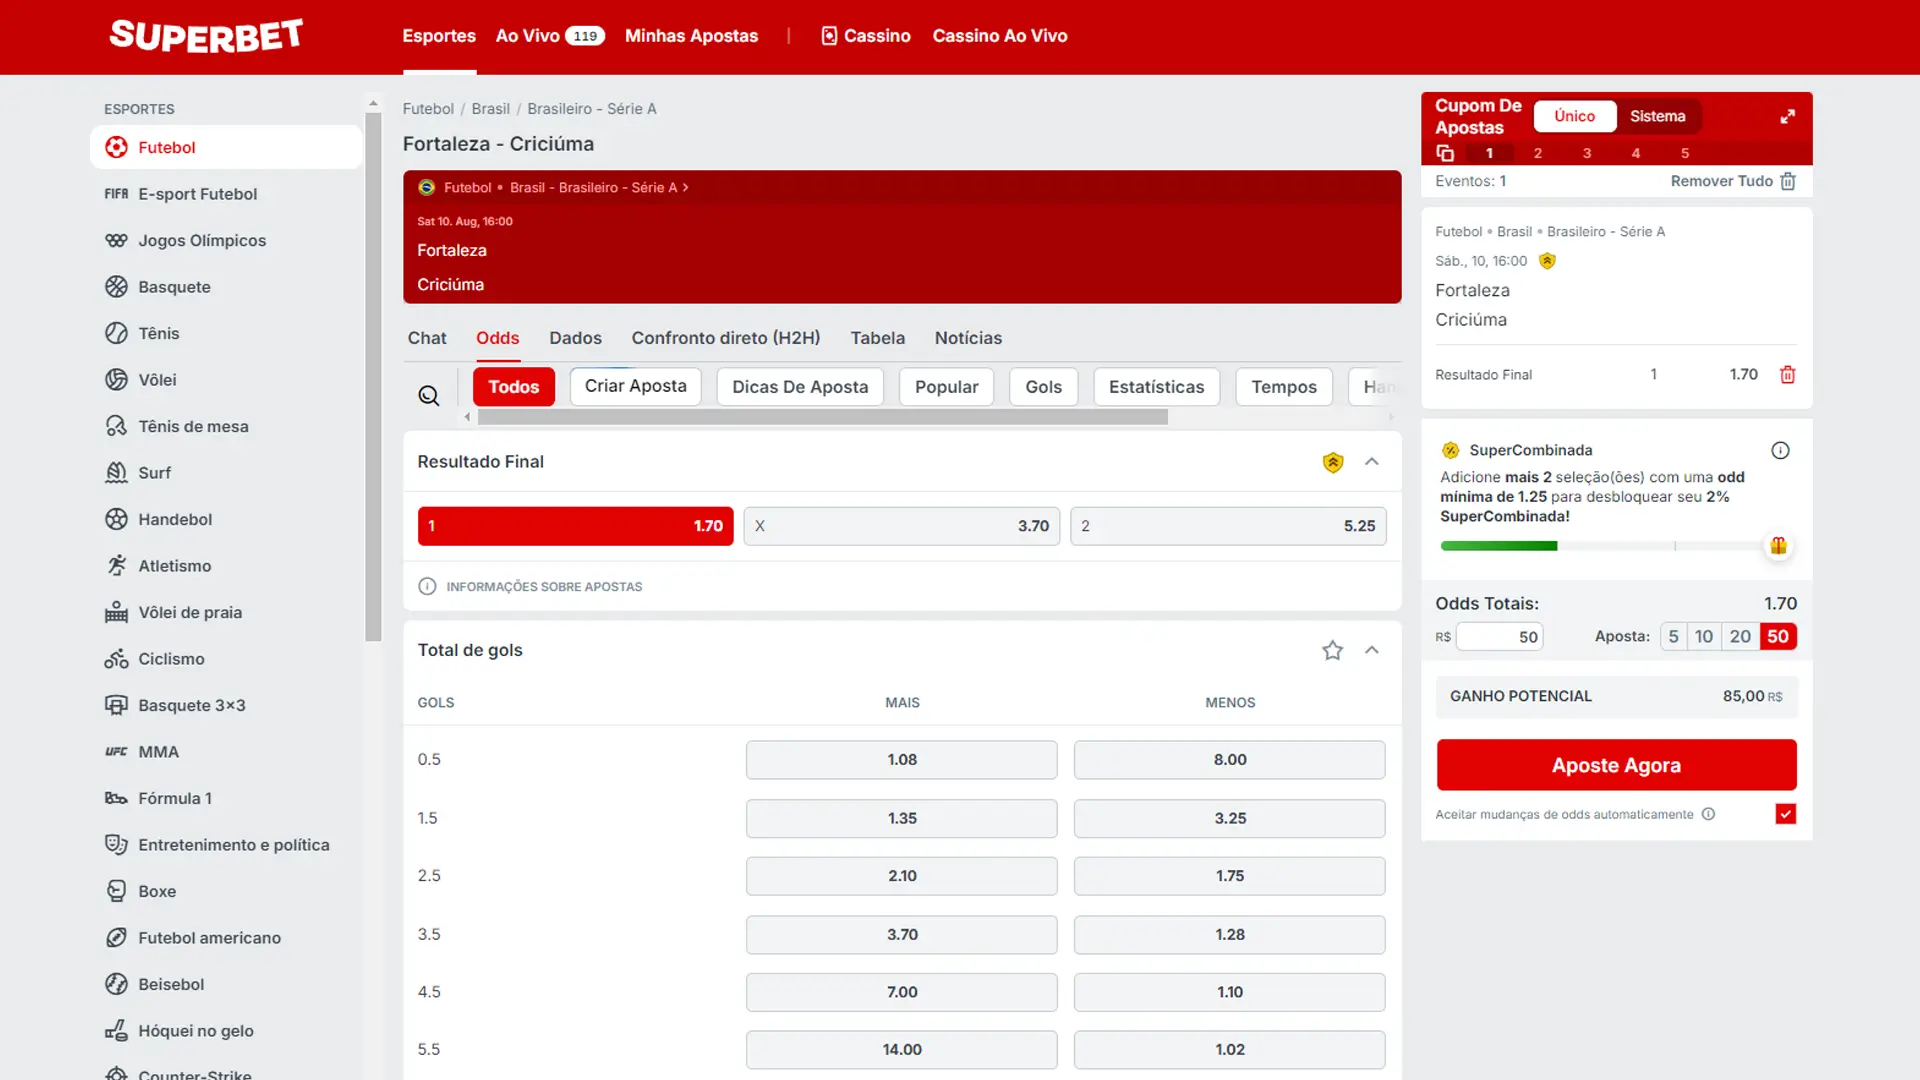Select the Beisebol icon
The width and height of the screenshot is (1920, 1080).
point(117,984)
